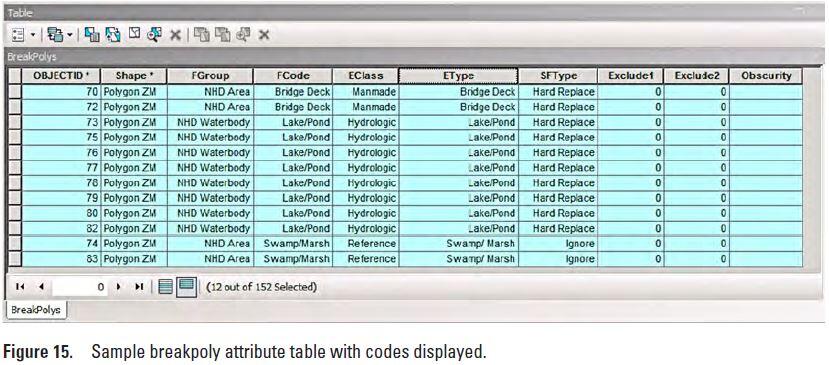Click Ignore SFType cell in row 83
The height and width of the screenshot is (365, 829).
558,259
